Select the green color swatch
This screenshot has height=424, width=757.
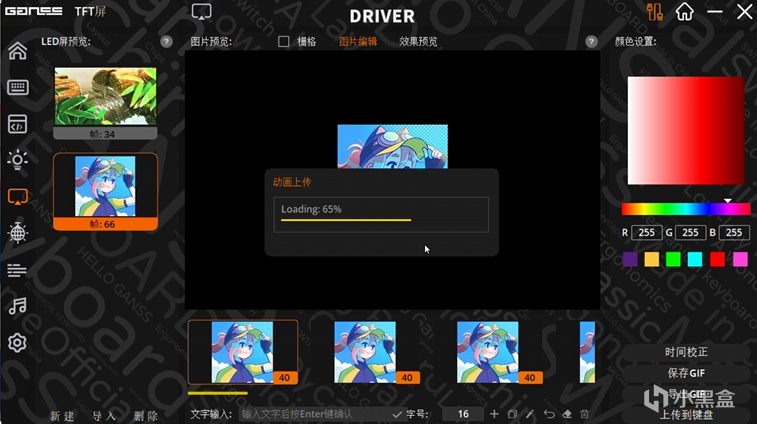(x=673, y=259)
